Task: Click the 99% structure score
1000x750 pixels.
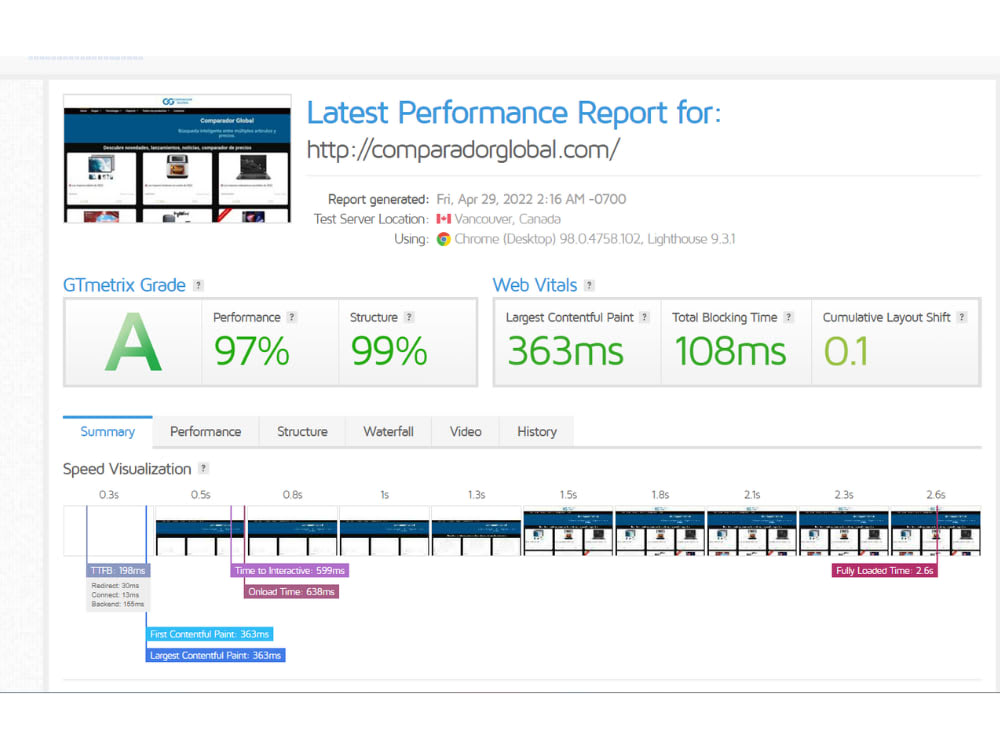Action: pyautogui.click(x=389, y=351)
